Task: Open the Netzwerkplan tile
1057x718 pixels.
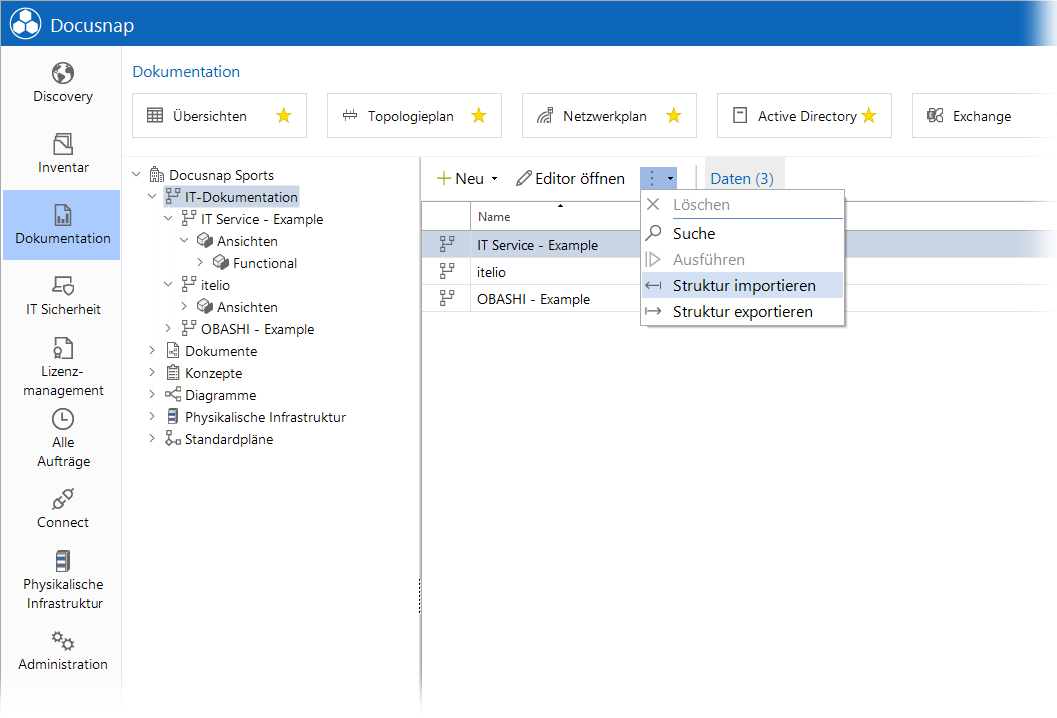Action: click(x=609, y=116)
